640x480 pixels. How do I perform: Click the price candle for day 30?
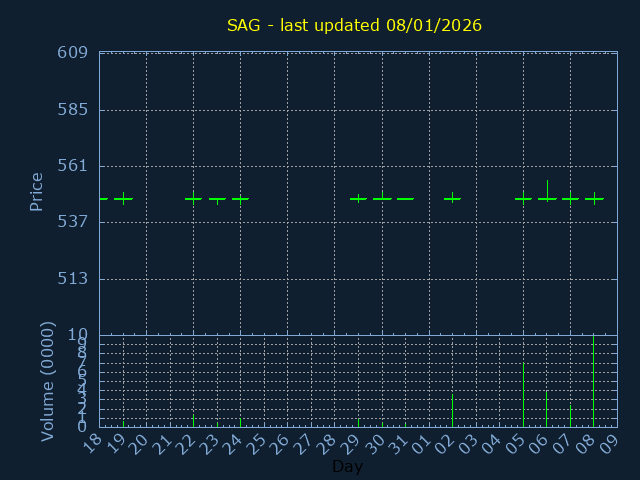click(x=382, y=197)
